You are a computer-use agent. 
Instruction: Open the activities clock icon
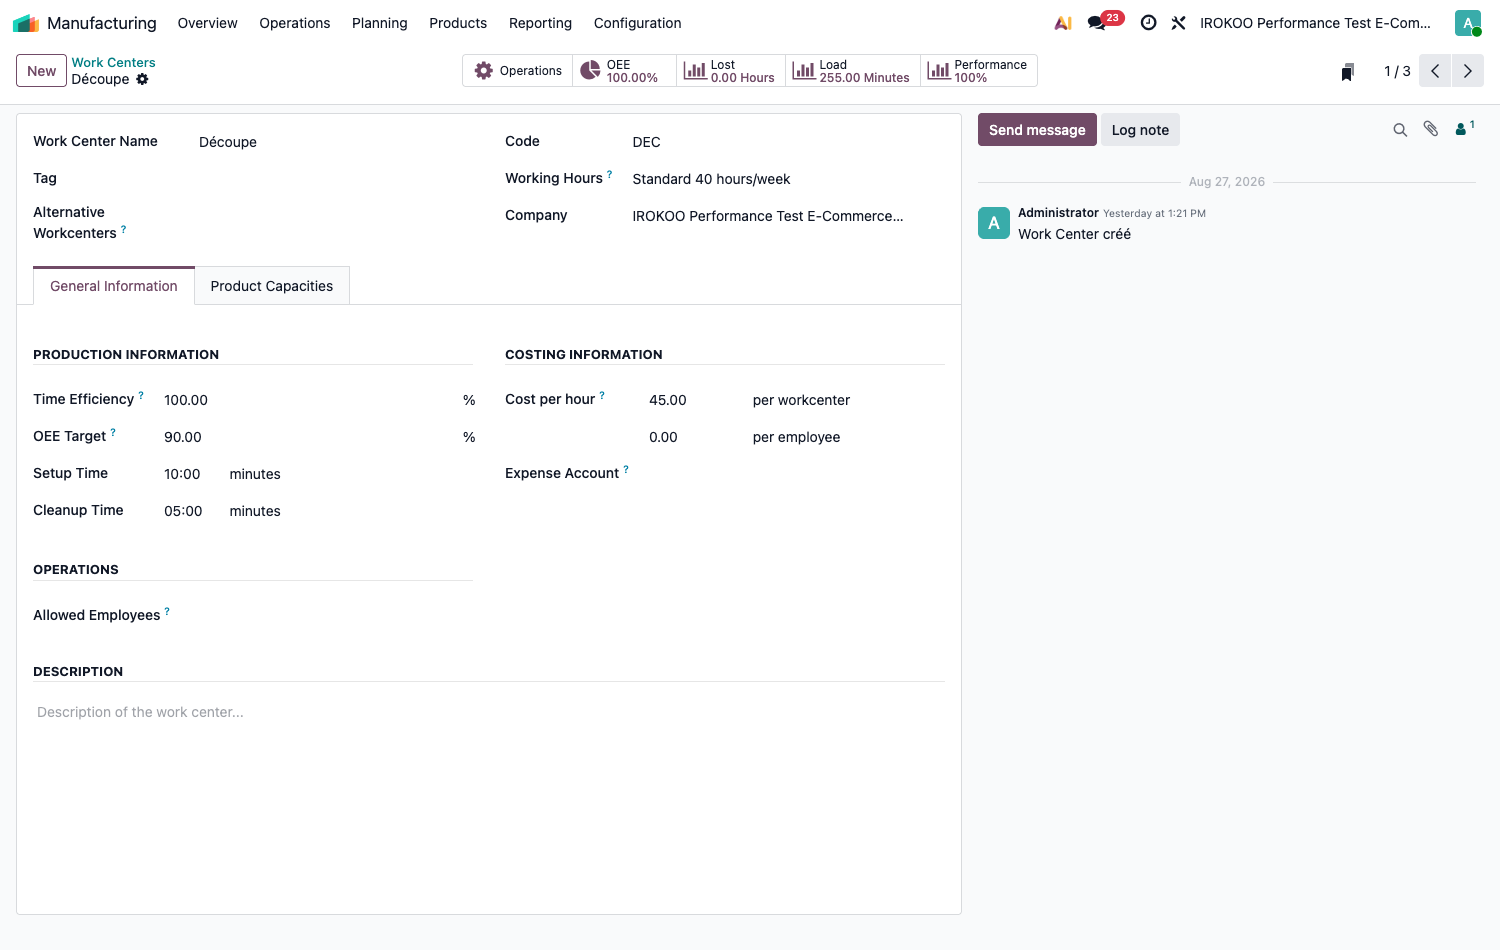pos(1148,23)
